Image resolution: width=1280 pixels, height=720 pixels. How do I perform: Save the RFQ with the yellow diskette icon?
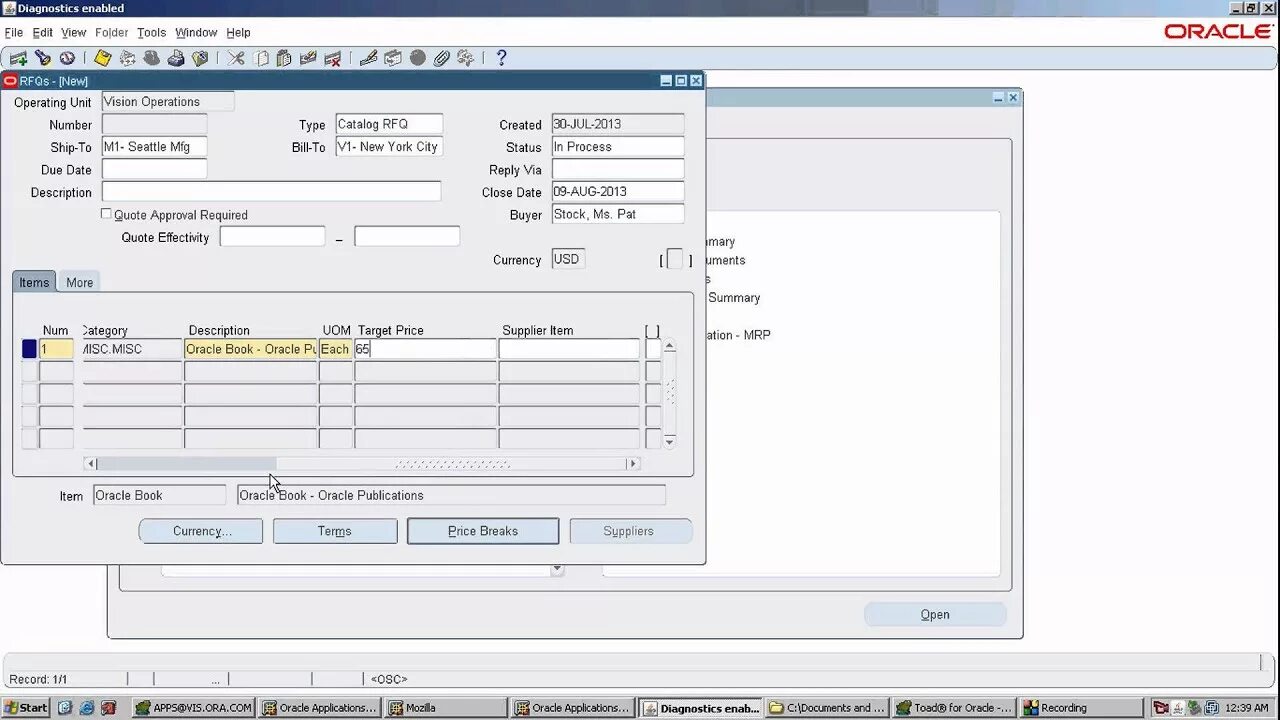(x=103, y=58)
